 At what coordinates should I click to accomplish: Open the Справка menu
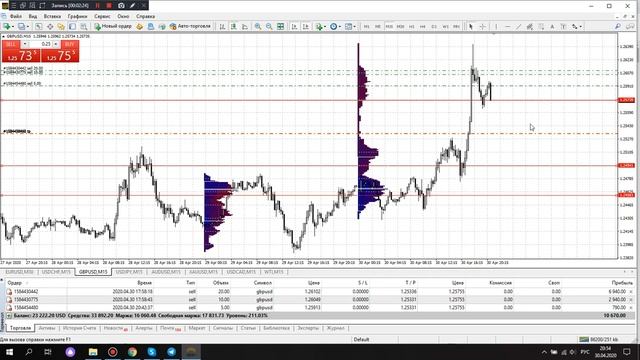[x=145, y=16]
